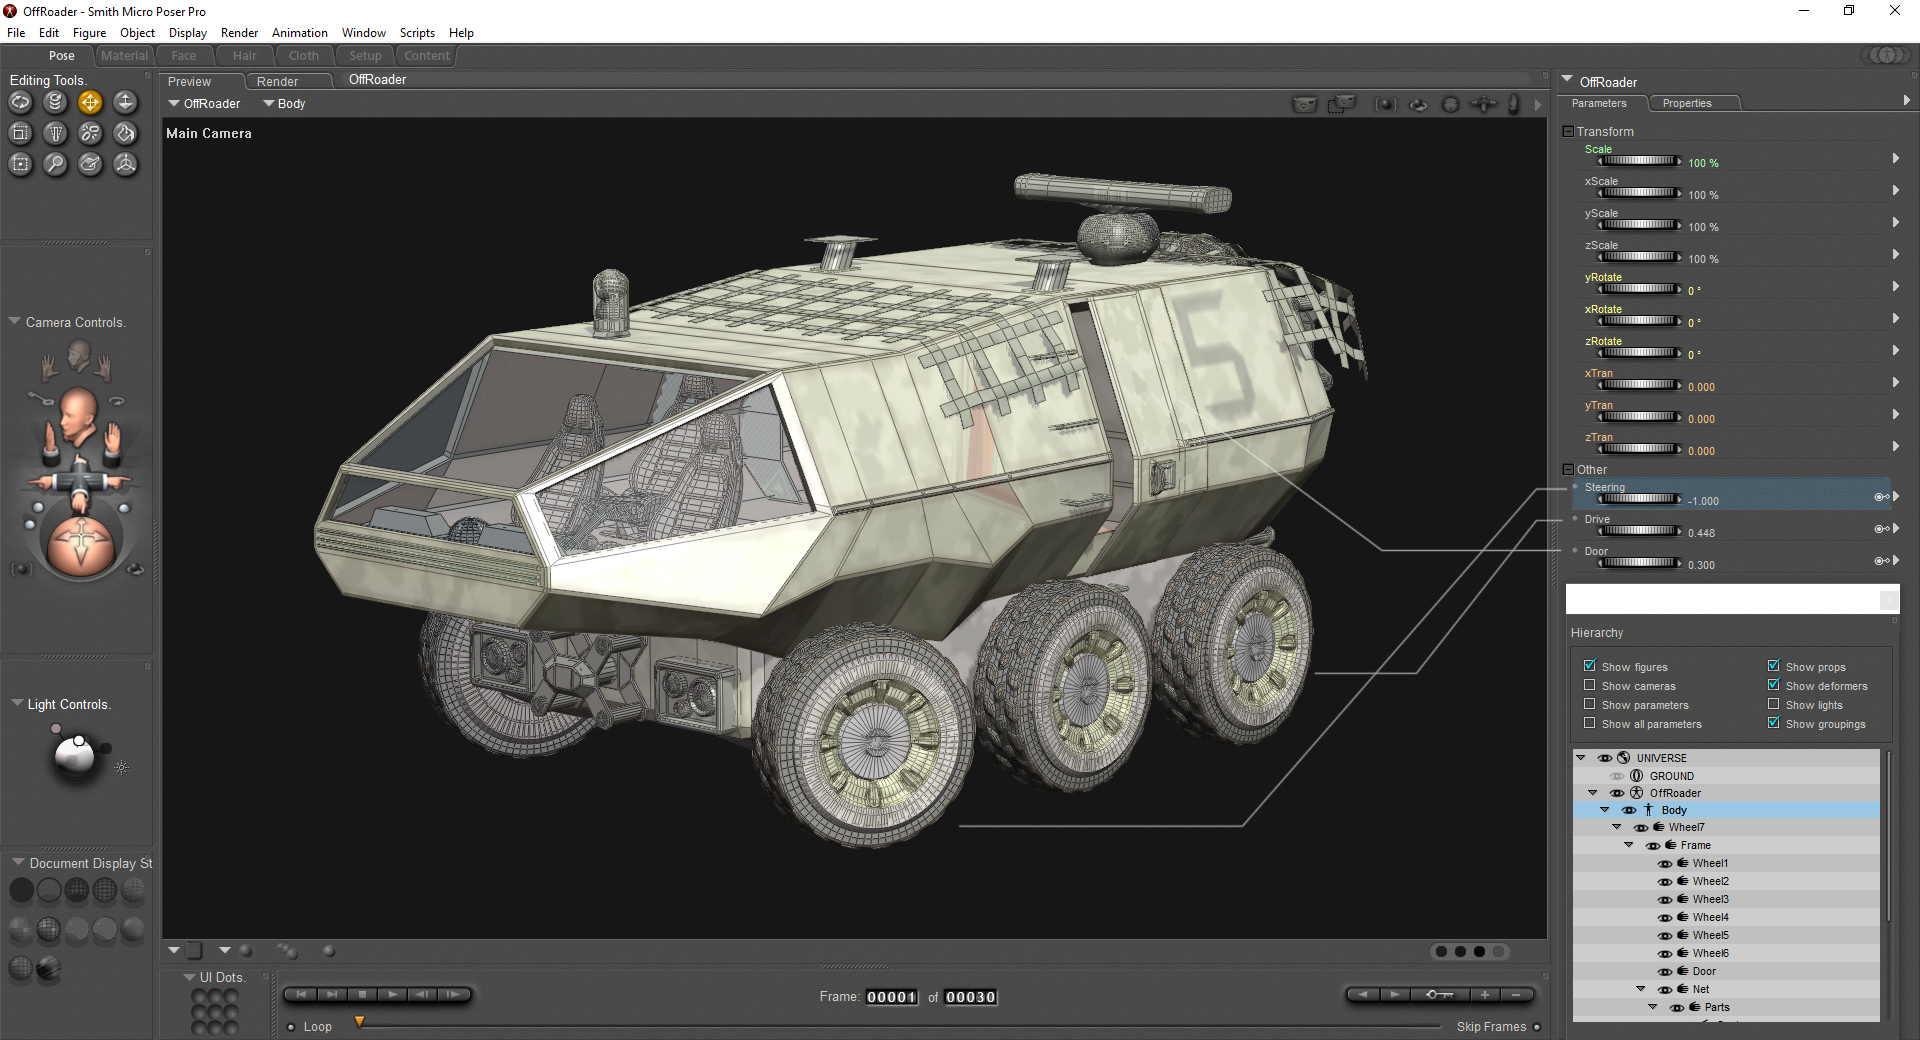
Task: Click the hand camera icon above viewport
Action: coord(1514,104)
